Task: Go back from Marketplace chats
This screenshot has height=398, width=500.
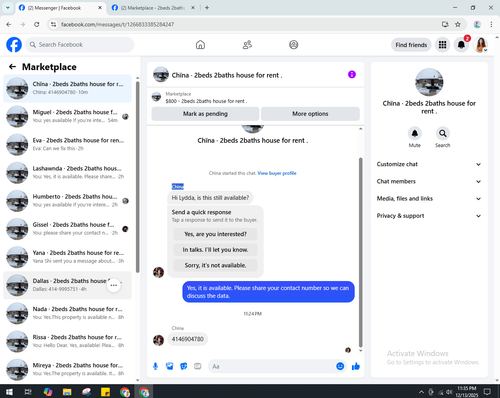Action: (x=12, y=67)
